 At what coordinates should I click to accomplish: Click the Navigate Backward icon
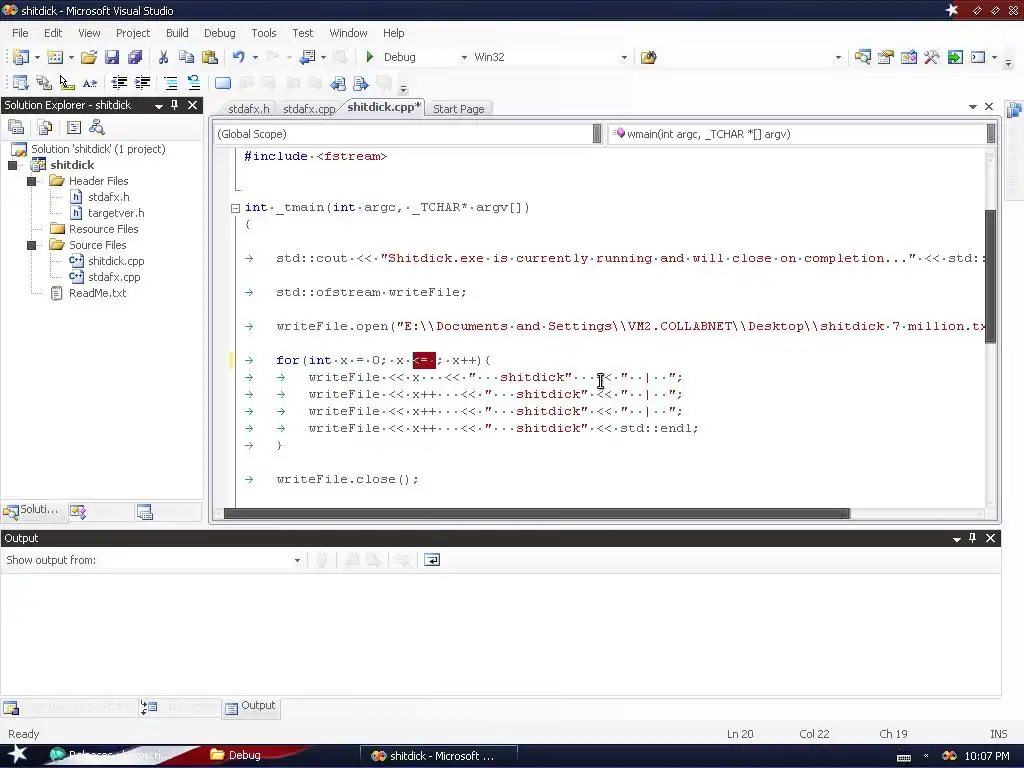click(x=307, y=57)
